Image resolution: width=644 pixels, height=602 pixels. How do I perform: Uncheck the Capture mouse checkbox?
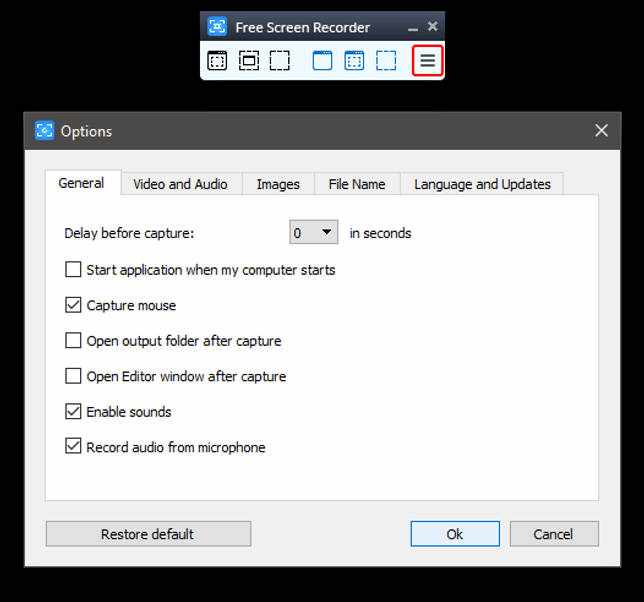[73, 305]
